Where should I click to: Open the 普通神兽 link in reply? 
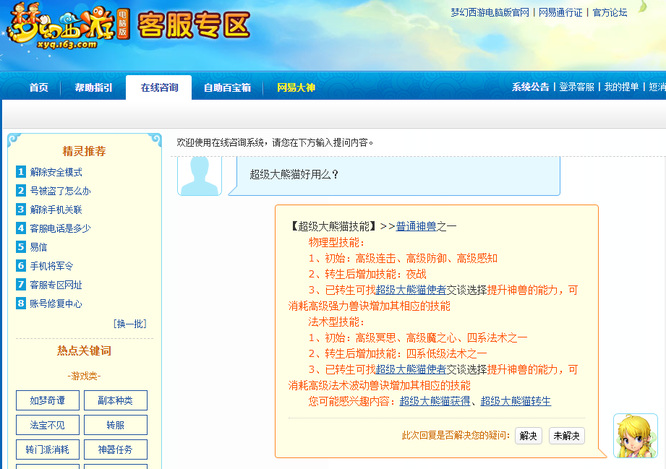pyautogui.click(x=416, y=226)
